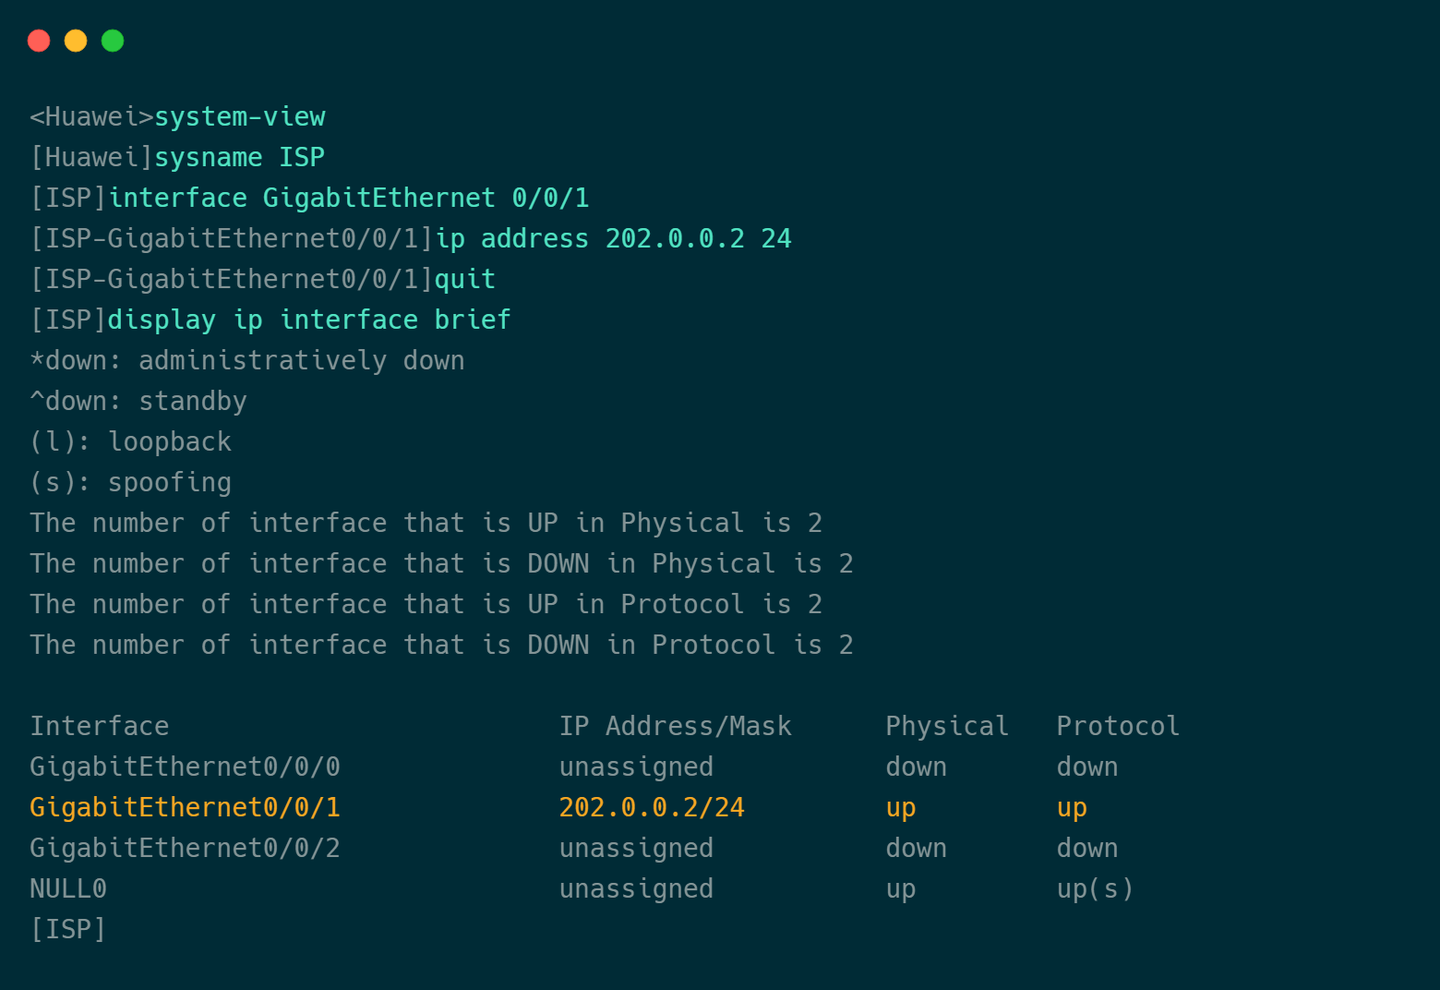
Task: Click the GigabitEthernet0/0/2 table entry
Action: point(185,848)
